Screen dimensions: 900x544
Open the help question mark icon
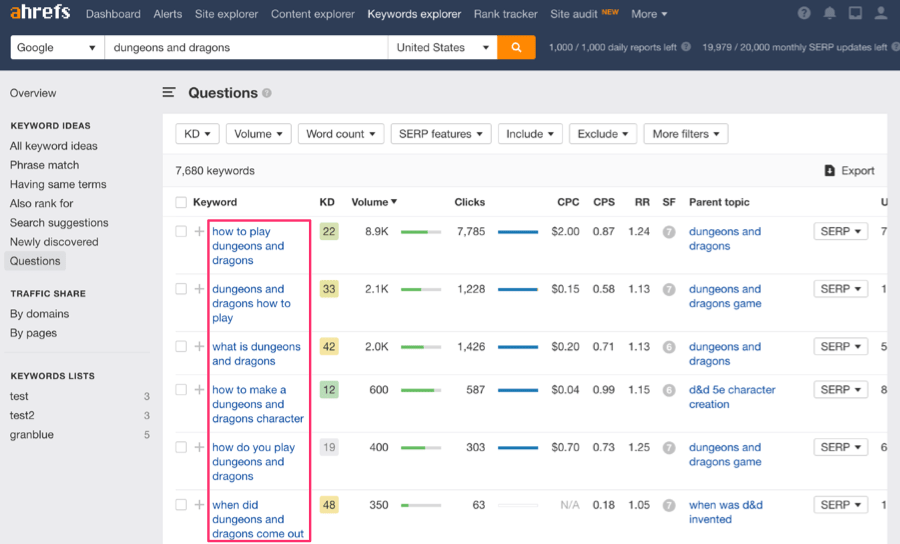click(x=804, y=13)
